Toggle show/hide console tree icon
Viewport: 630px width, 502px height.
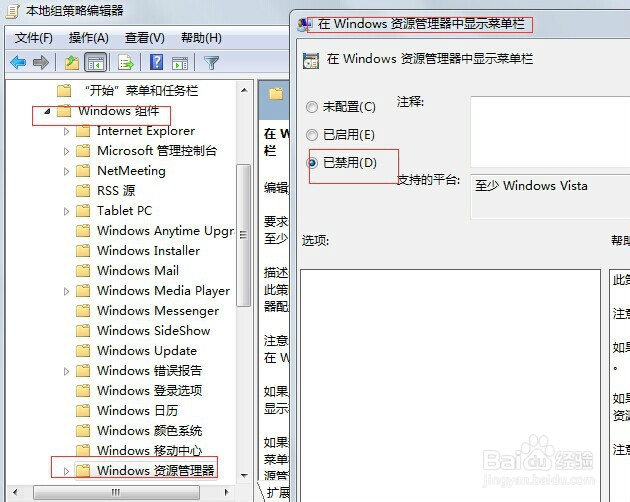96,63
